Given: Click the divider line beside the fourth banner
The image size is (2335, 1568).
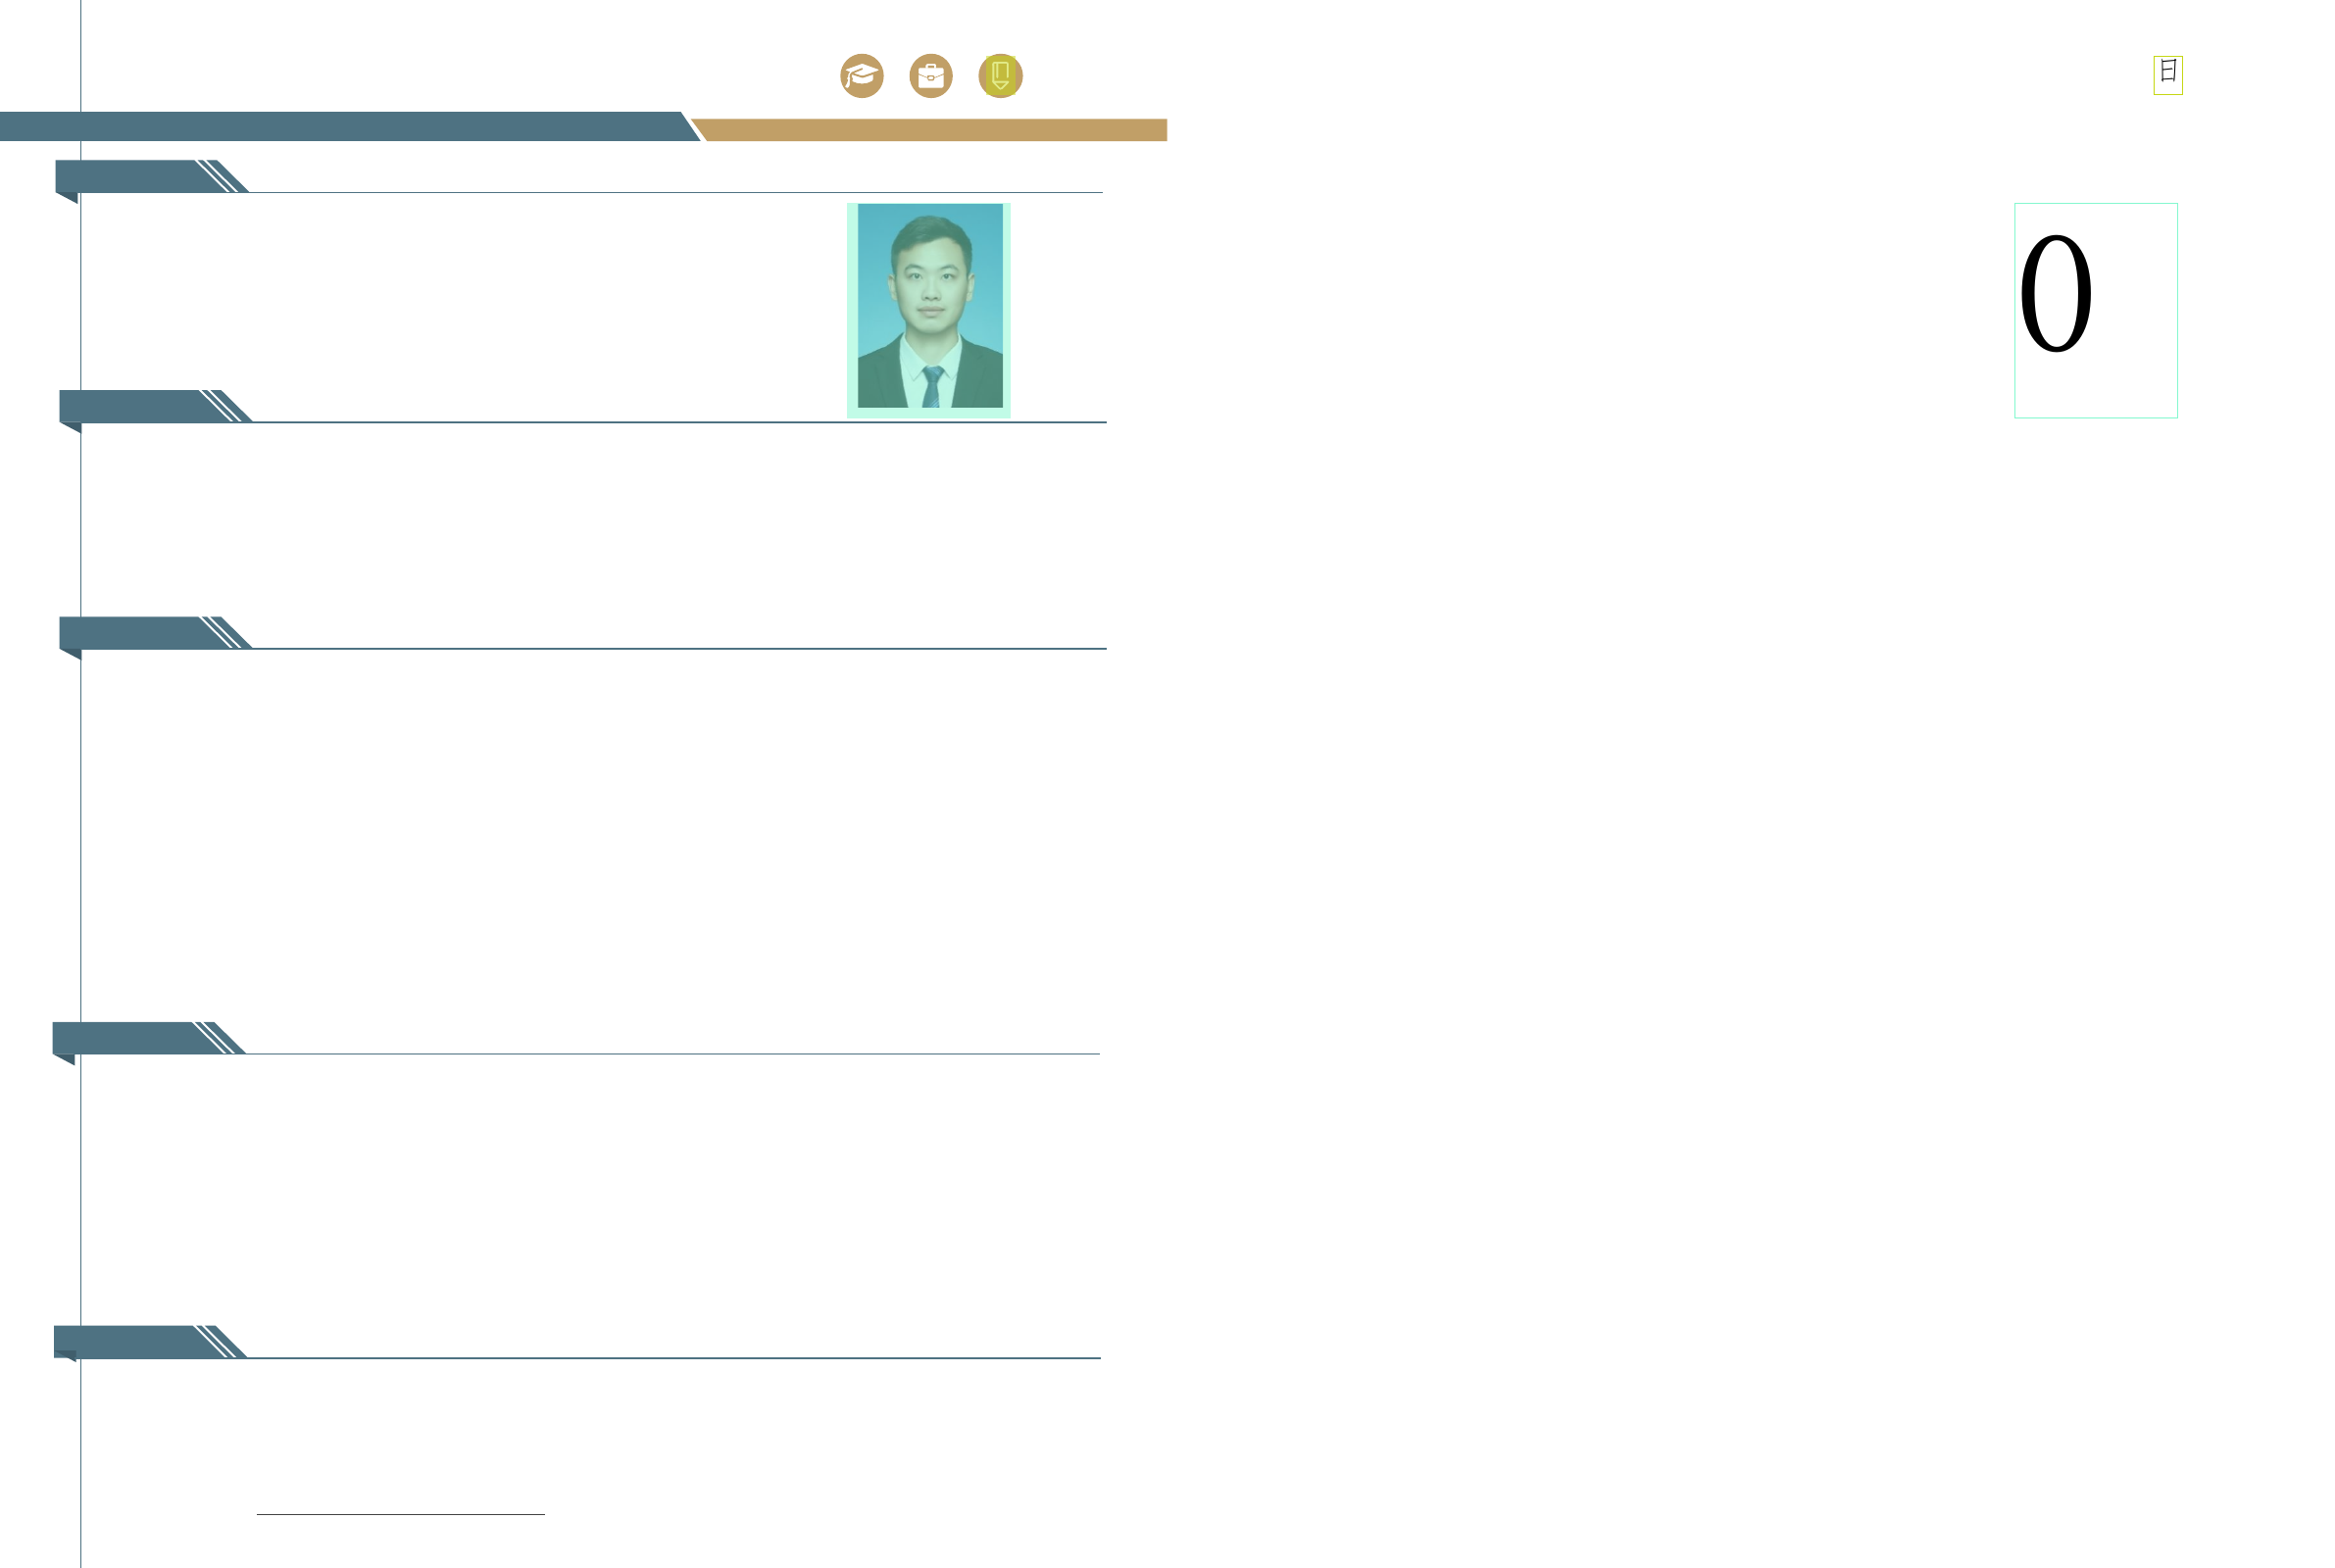Looking at the screenshot, I should point(672,1054).
